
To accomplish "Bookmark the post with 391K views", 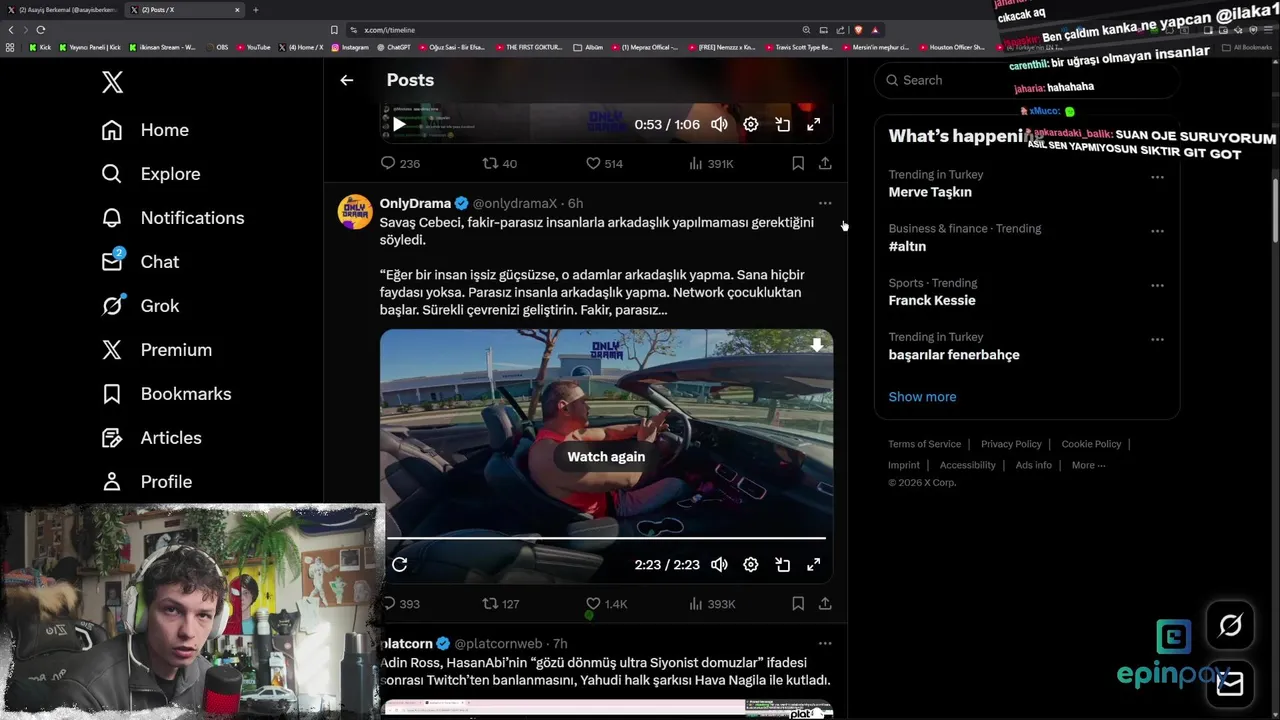I will point(798,163).
